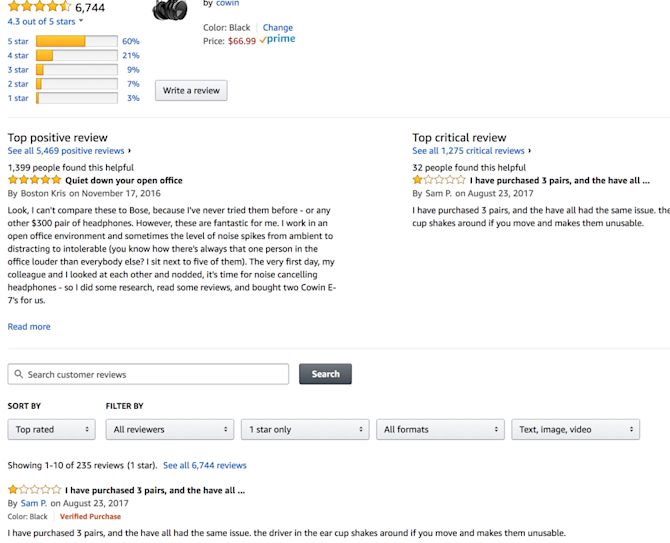Click the Change color link
This screenshot has height=543, width=670.
278,27
